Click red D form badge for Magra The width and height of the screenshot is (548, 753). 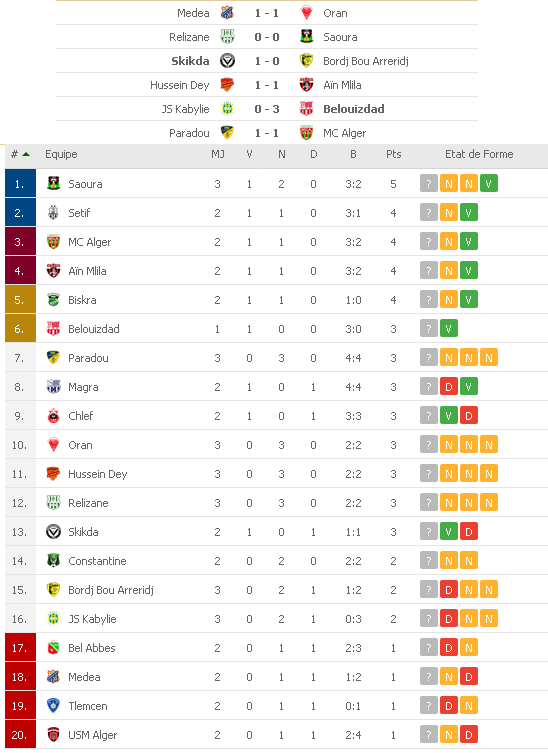tap(449, 387)
